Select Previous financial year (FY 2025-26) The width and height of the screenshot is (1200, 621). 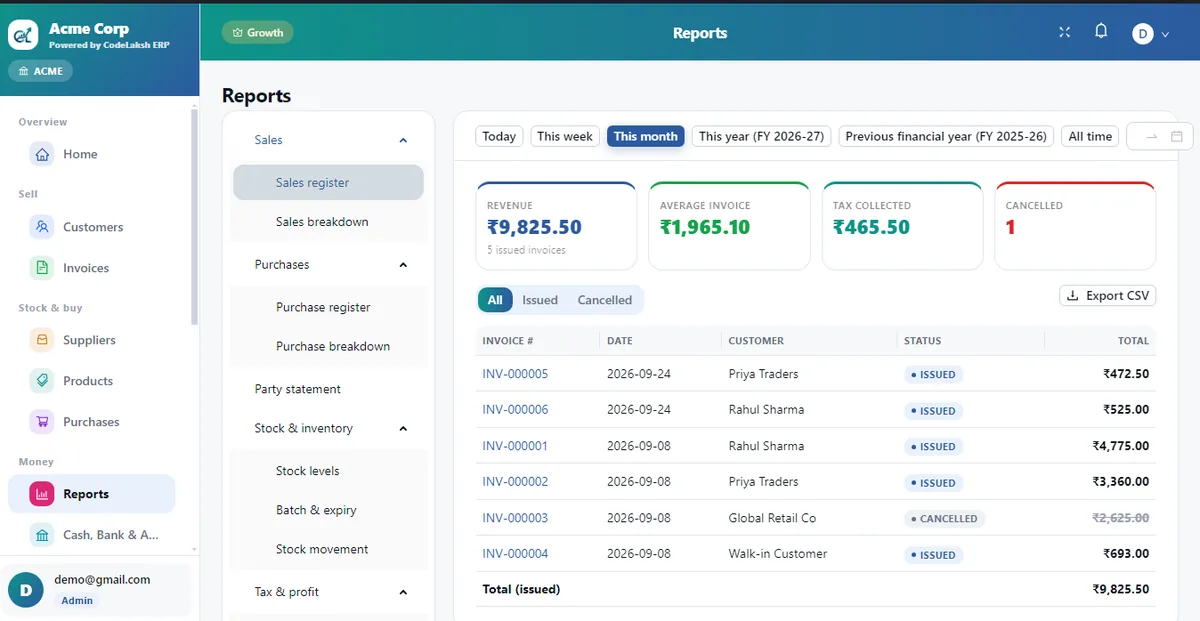pyautogui.click(x=946, y=136)
